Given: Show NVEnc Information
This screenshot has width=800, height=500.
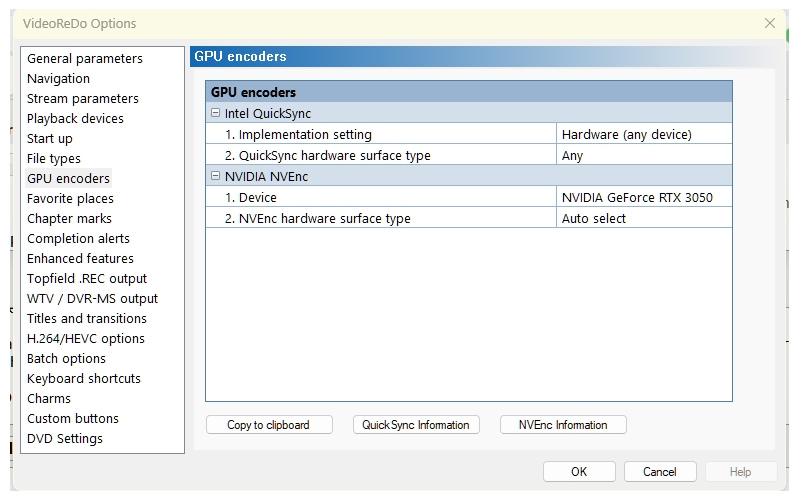Looking at the screenshot, I should pyautogui.click(x=563, y=424).
